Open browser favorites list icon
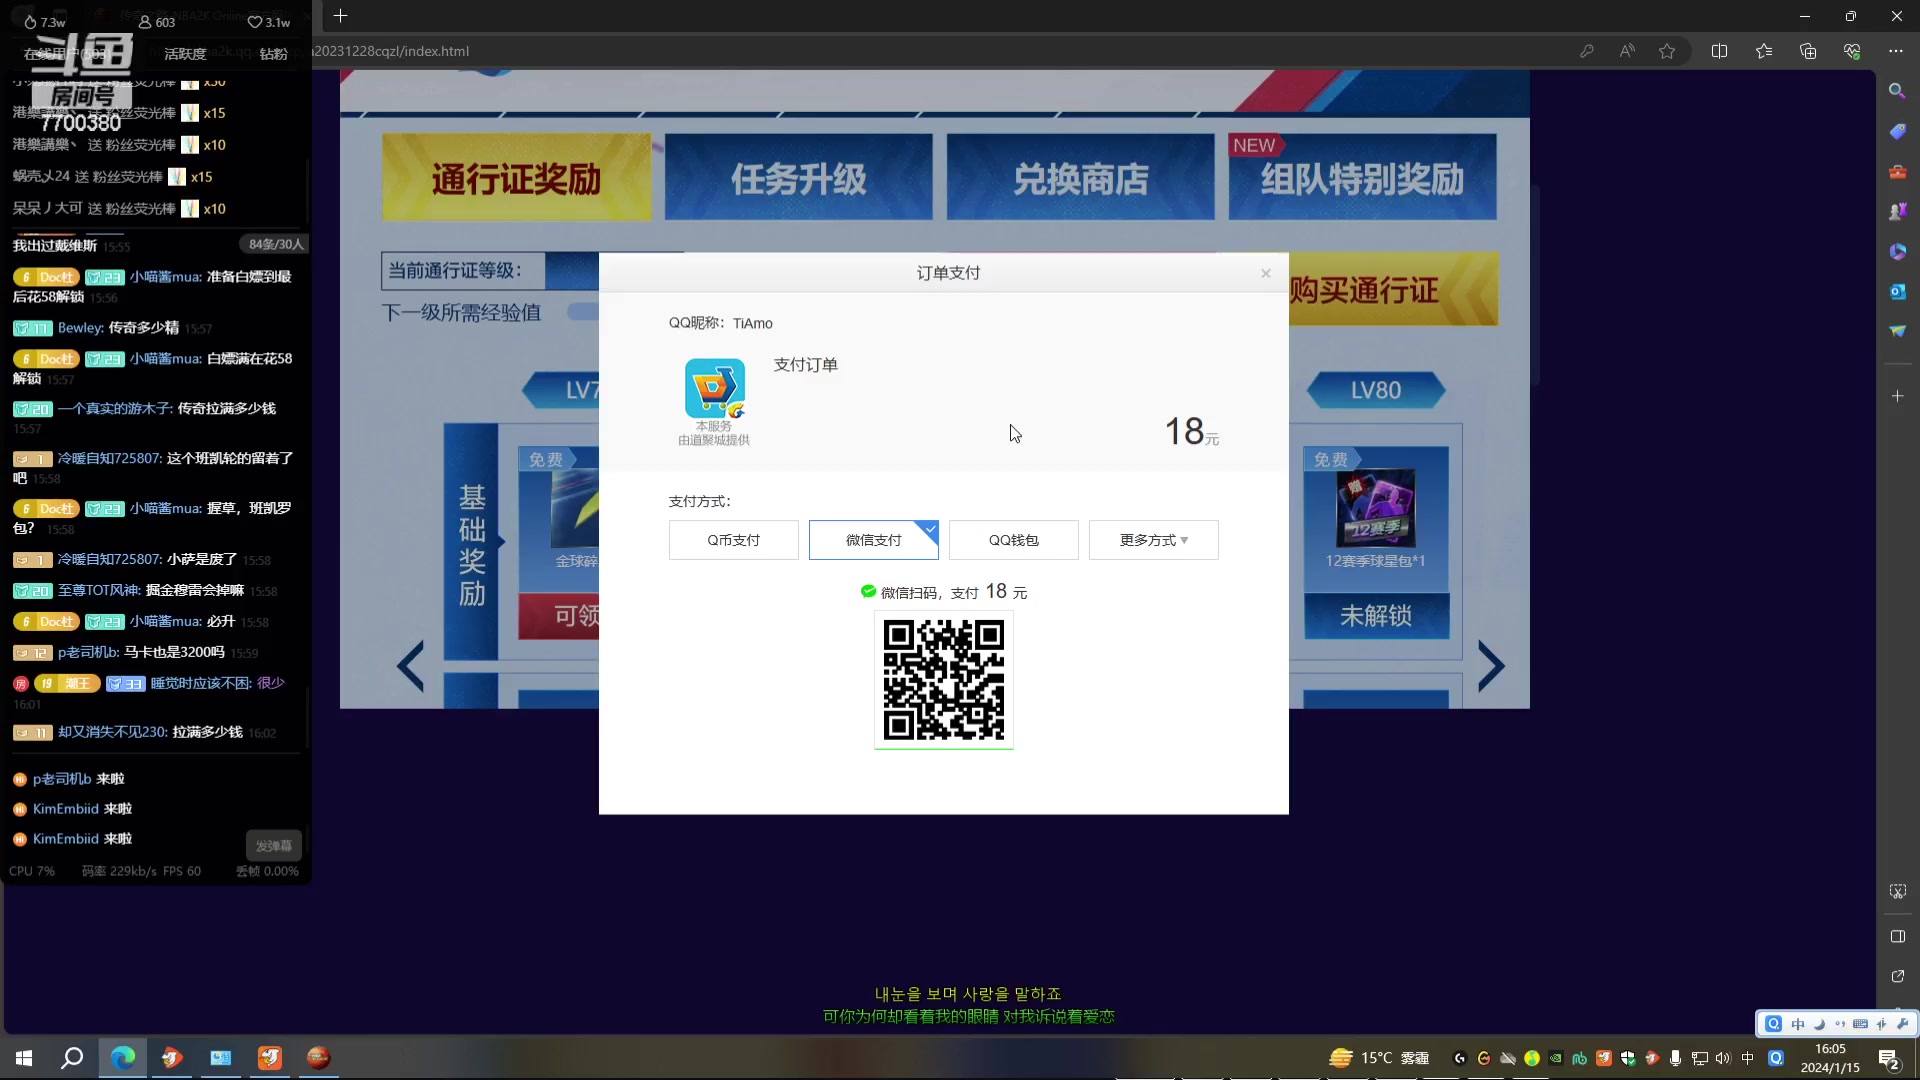This screenshot has height=1080, width=1920. [x=1763, y=51]
